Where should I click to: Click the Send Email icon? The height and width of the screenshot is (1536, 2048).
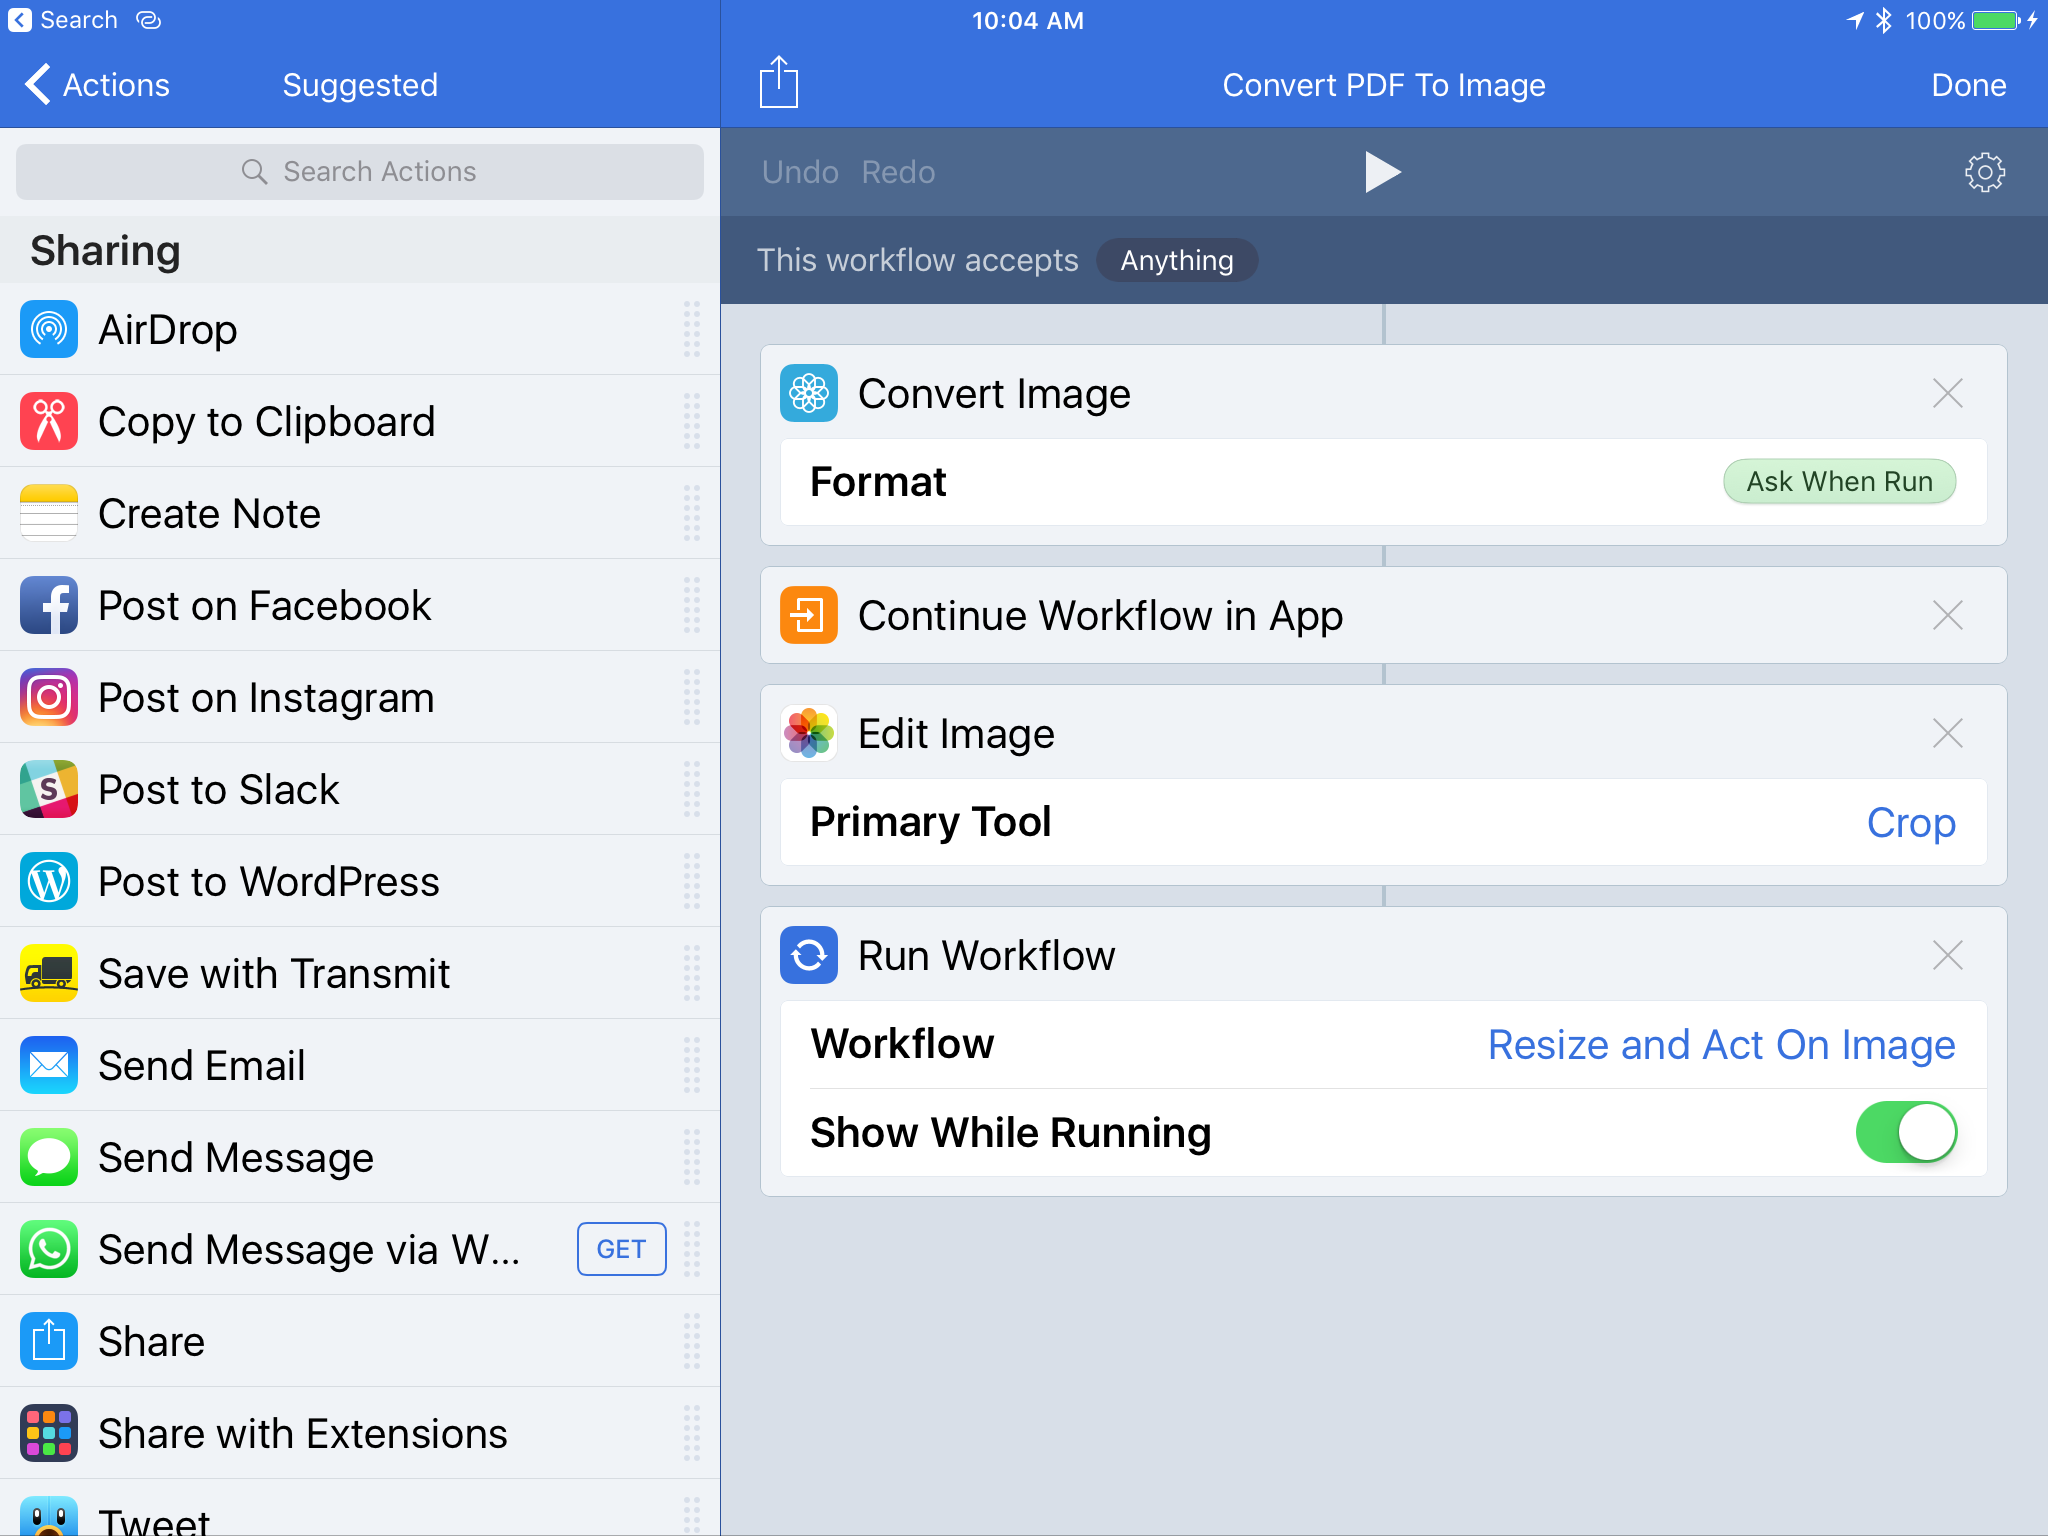click(48, 1065)
